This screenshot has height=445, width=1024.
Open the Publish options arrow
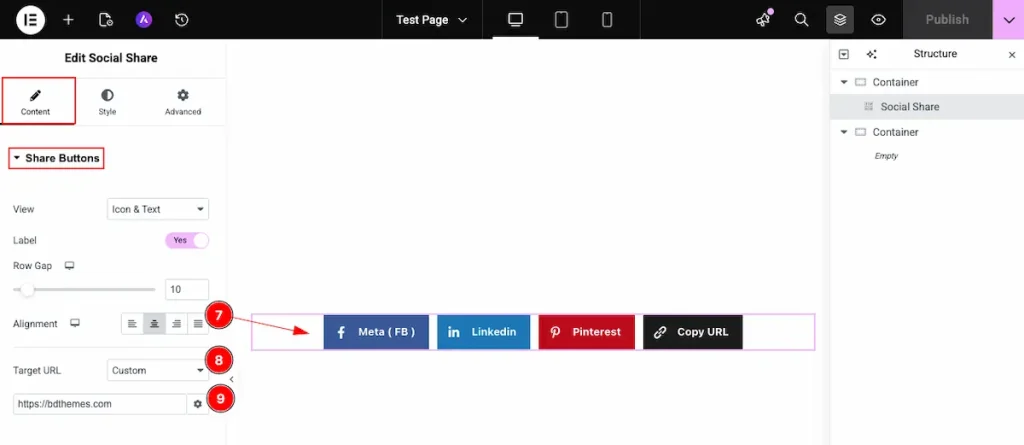tap(1008, 20)
